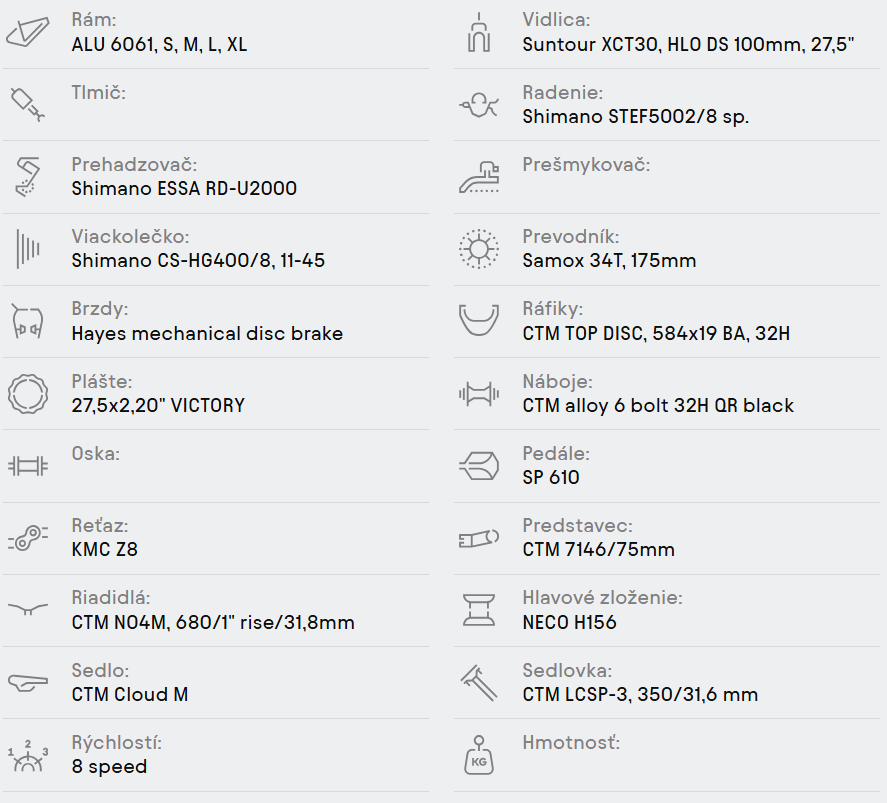This screenshot has height=803, width=887.
Task: Click the 'Hmotnosť:' label
Action: pyautogui.click(x=571, y=742)
